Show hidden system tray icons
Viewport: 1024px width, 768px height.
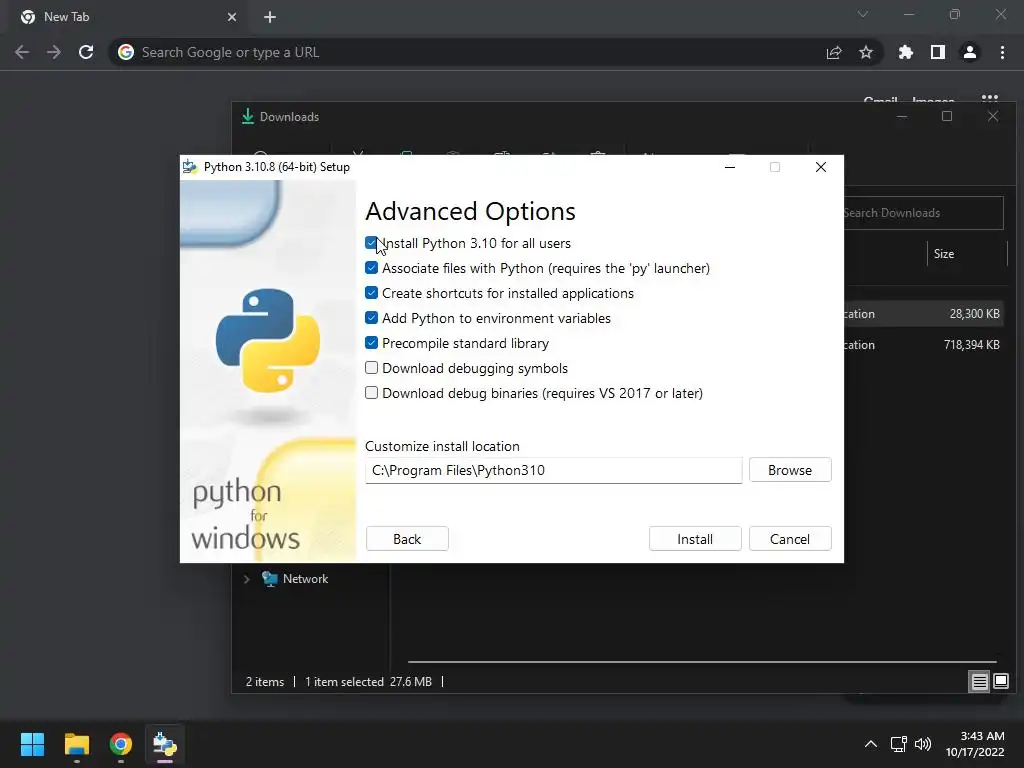871,744
